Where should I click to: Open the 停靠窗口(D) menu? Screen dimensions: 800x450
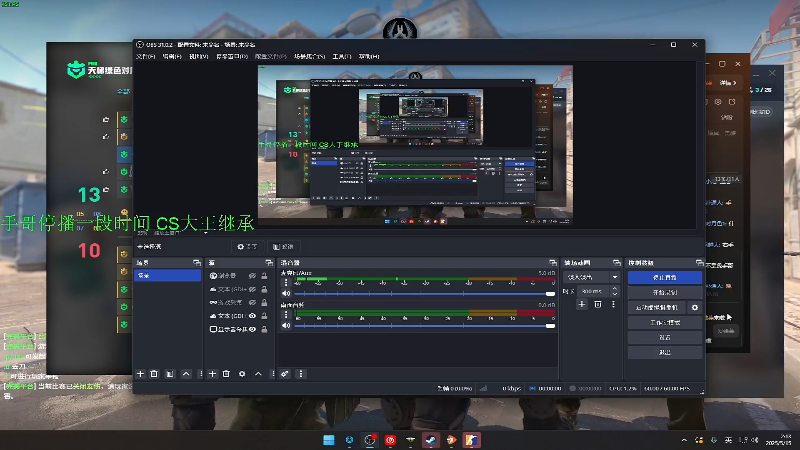(x=232, y=57)
